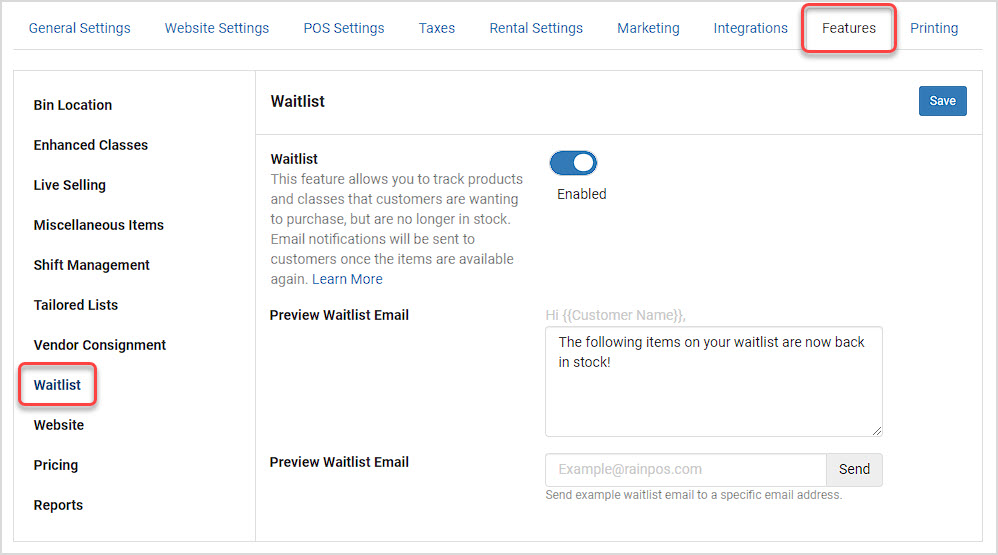Image resolution: width=998 pixels, height=555 pixels.
Task: Open Shift Management settings
Action: click(x=92, y=265)
